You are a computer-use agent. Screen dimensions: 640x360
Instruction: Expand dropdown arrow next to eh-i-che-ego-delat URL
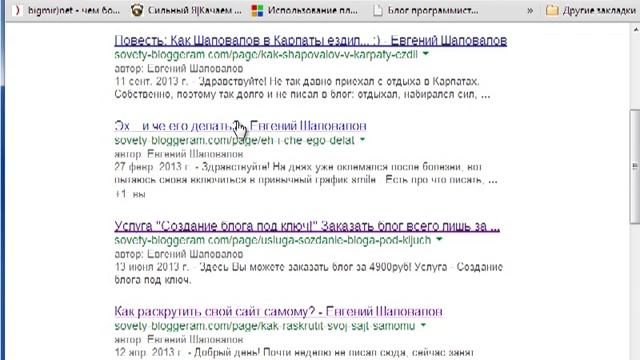tap(362, 140)
